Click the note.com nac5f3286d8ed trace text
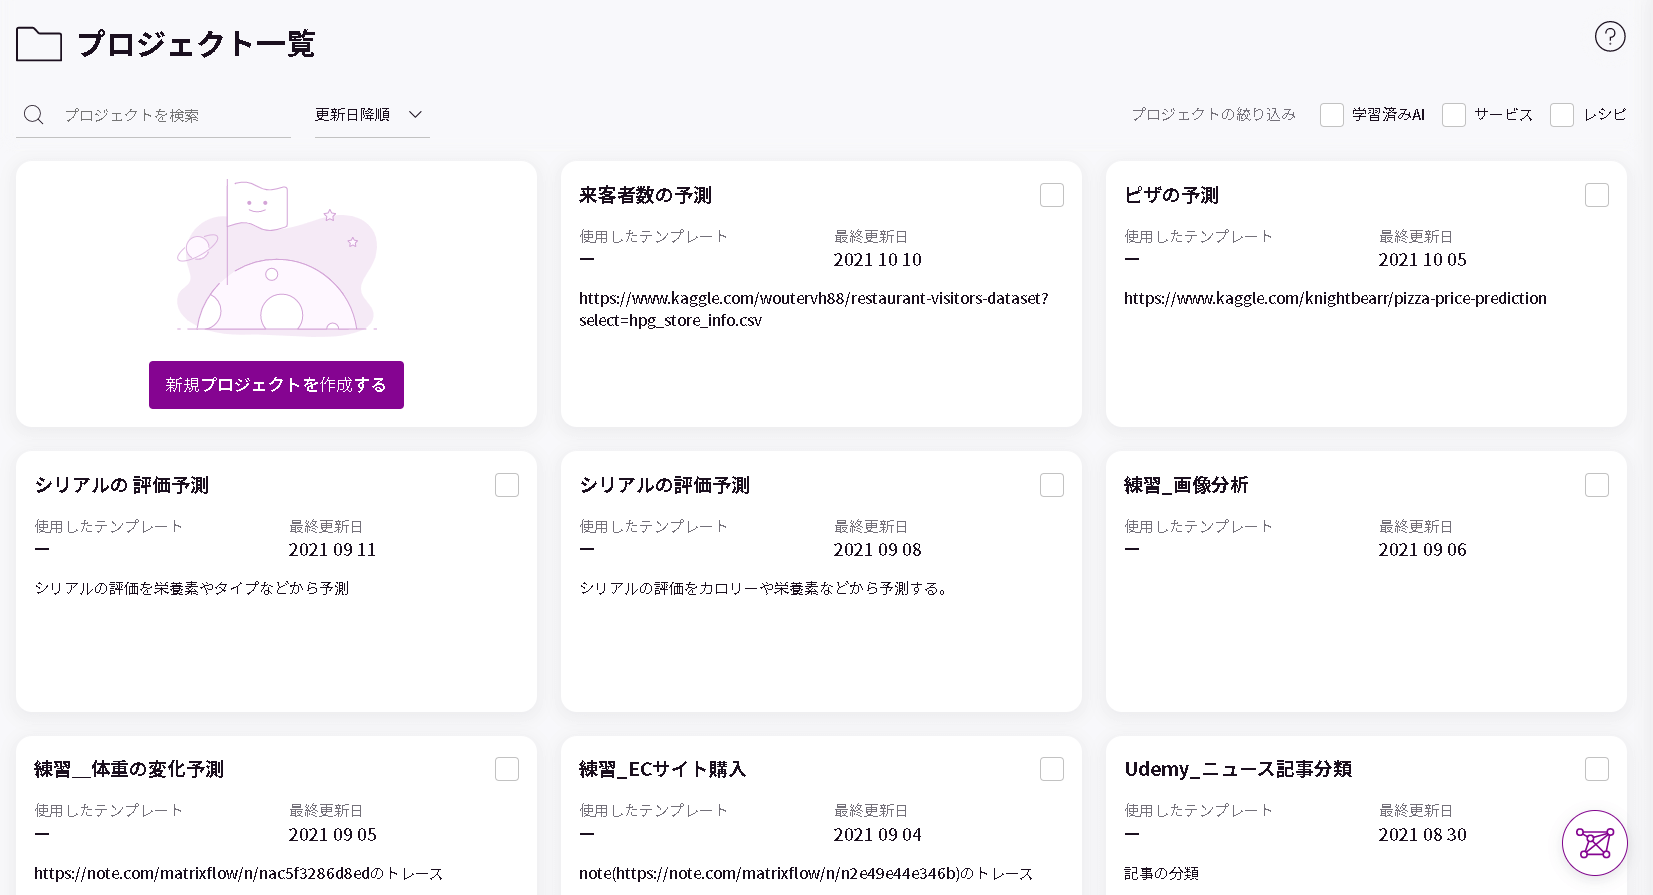Viewport: 1653px width, 895px height. (239, 873)
